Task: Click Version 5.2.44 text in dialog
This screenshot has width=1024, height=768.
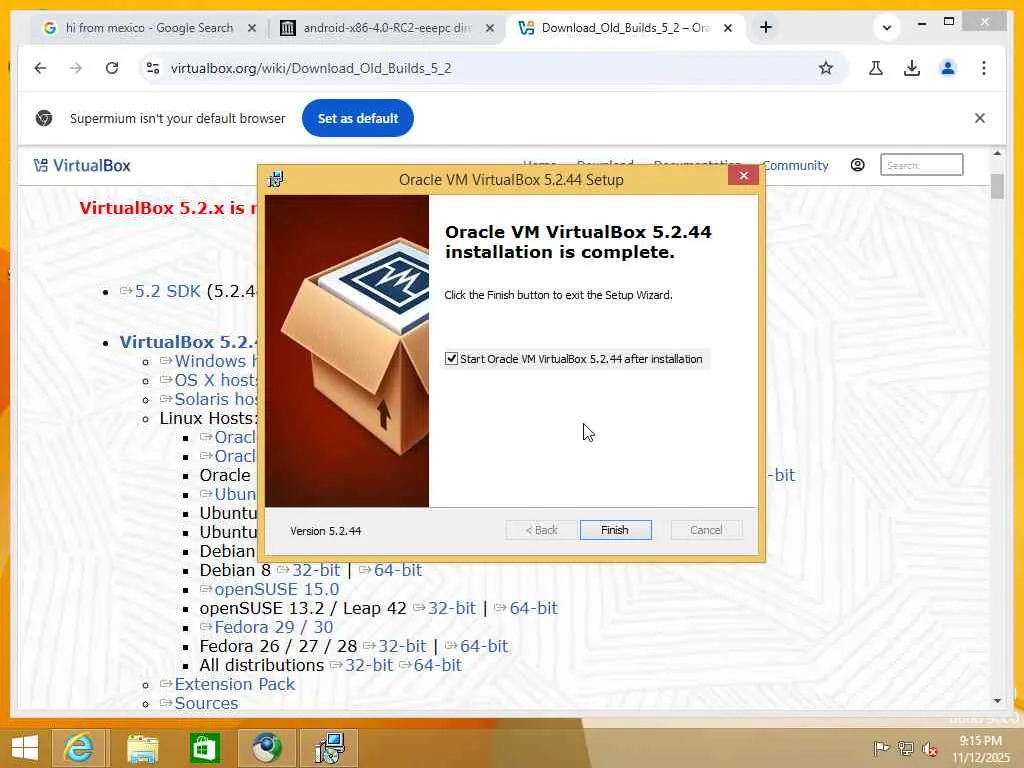Action: [326, 531]
